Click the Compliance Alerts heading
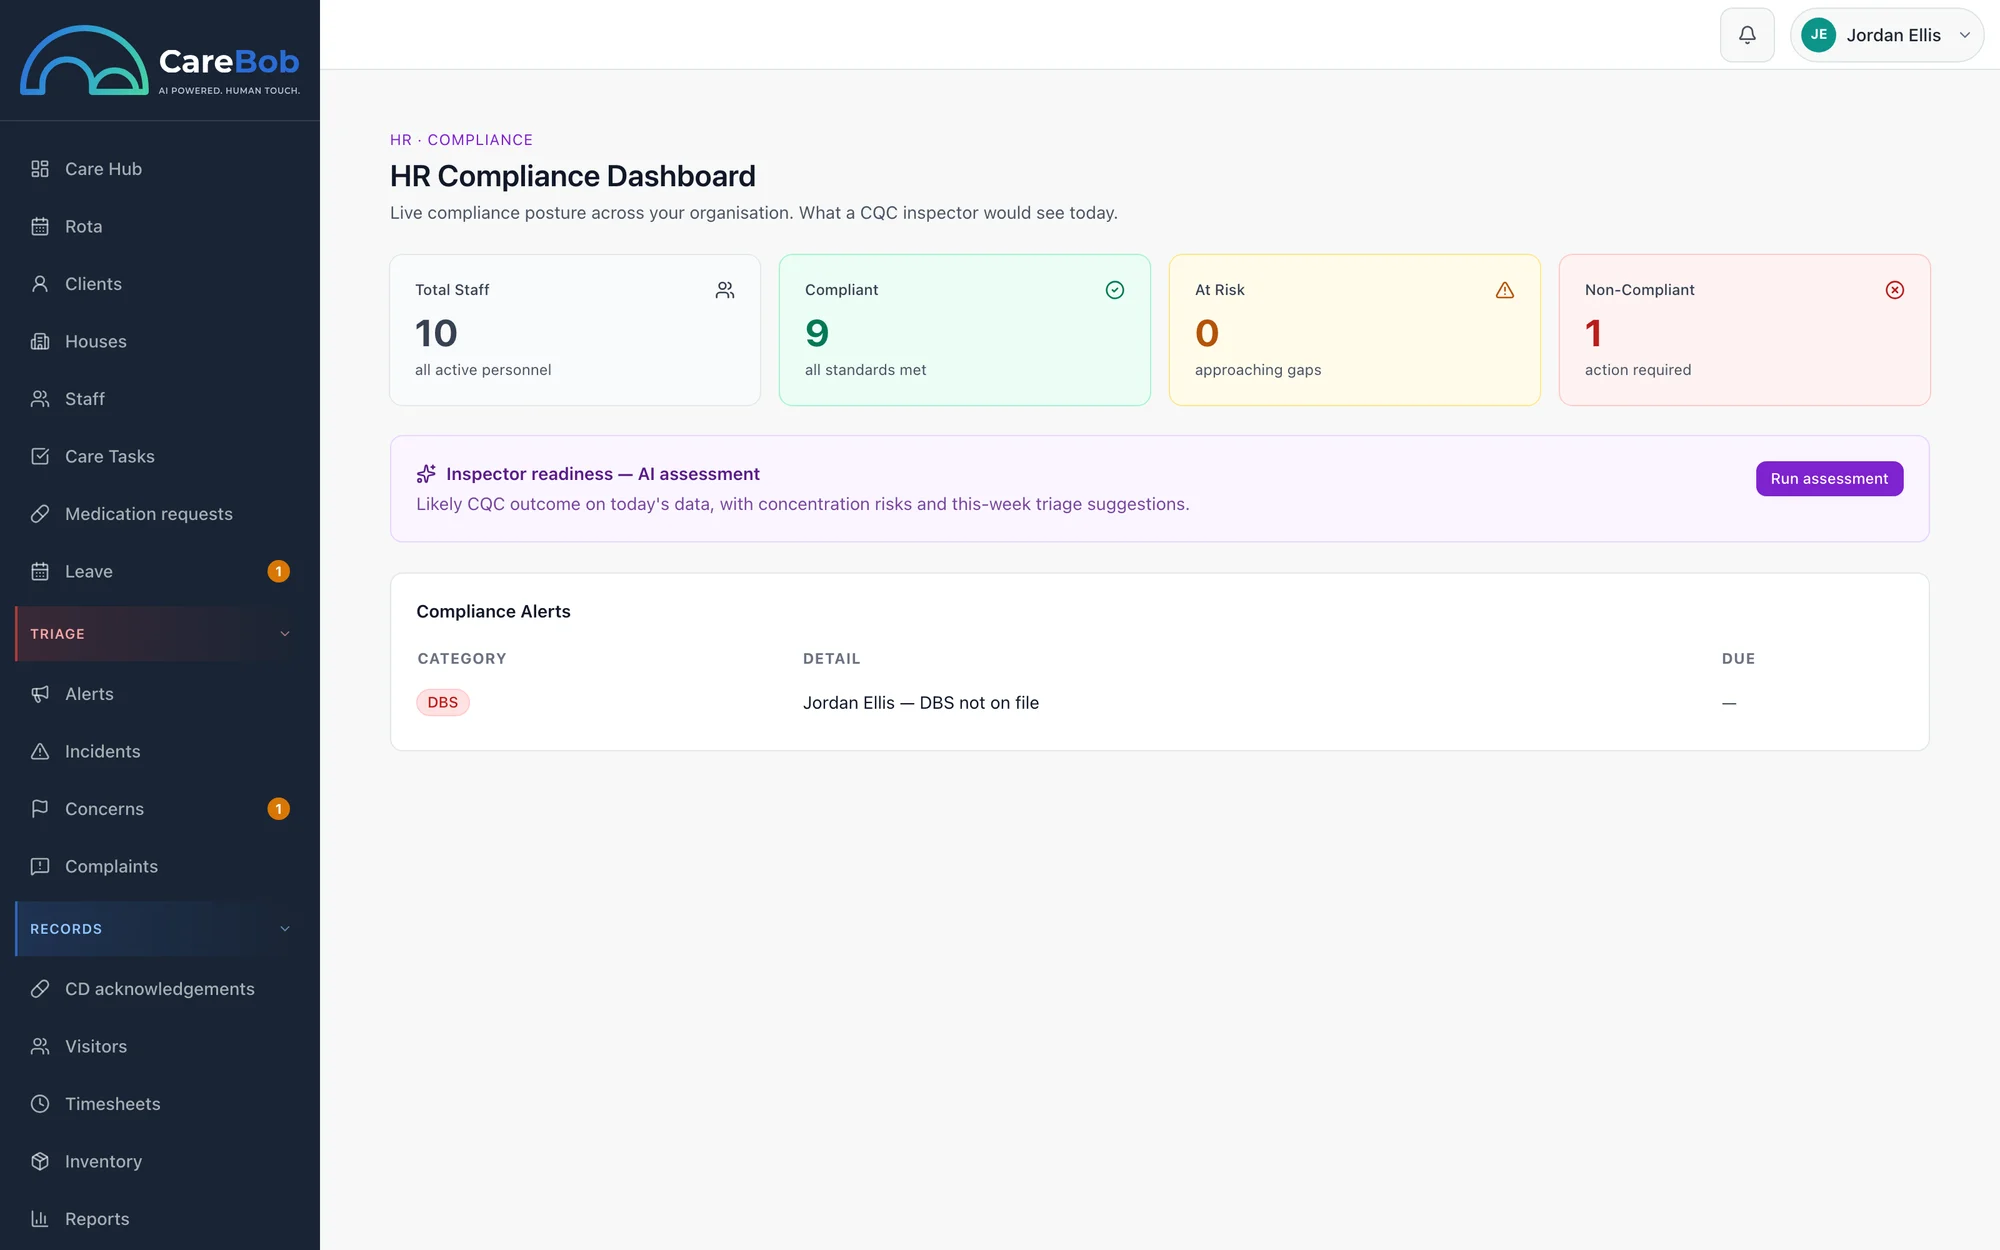Viewport: 2000px width, 1250px height. (x=493, y=611)
